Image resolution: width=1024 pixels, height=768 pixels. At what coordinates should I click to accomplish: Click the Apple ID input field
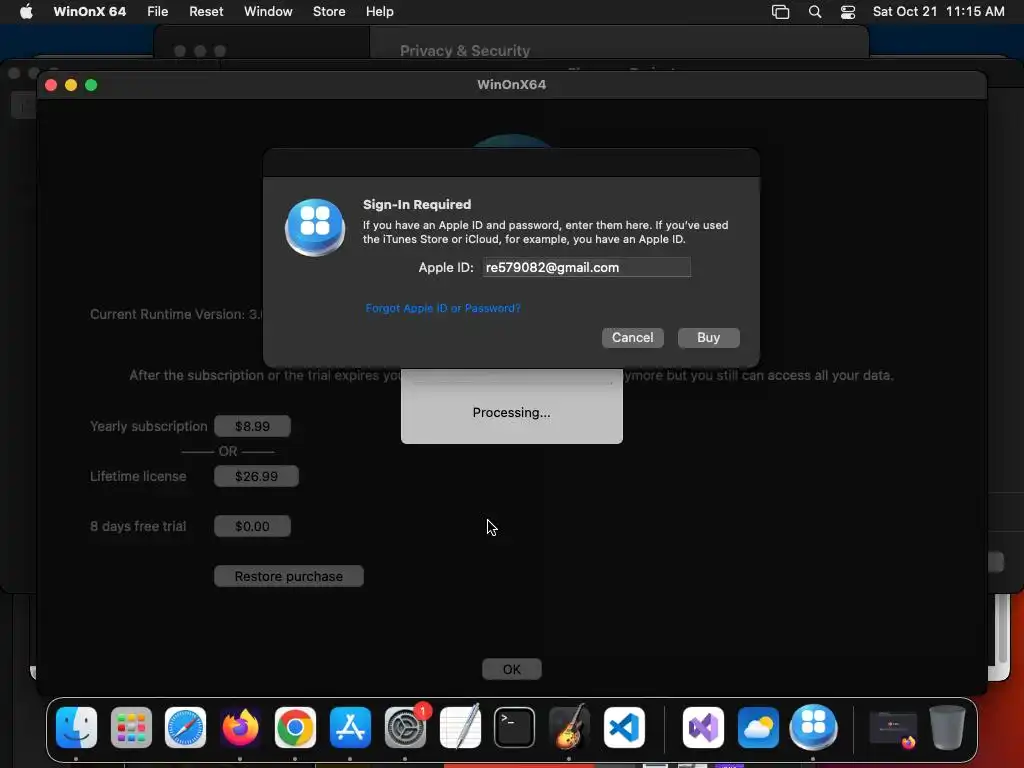586,267
